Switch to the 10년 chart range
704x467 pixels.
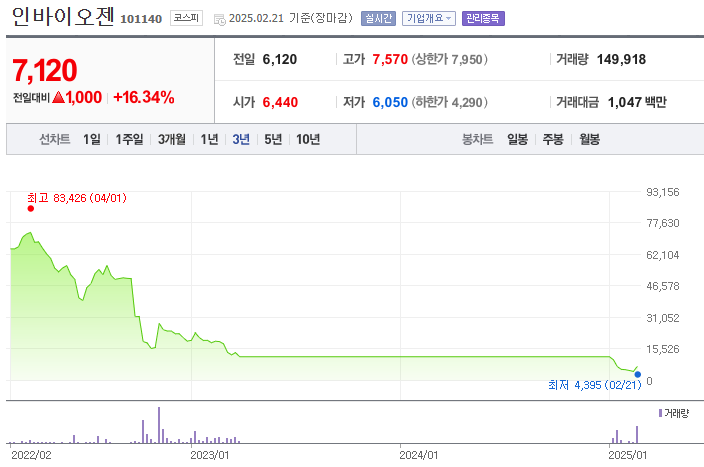point(308,139)
